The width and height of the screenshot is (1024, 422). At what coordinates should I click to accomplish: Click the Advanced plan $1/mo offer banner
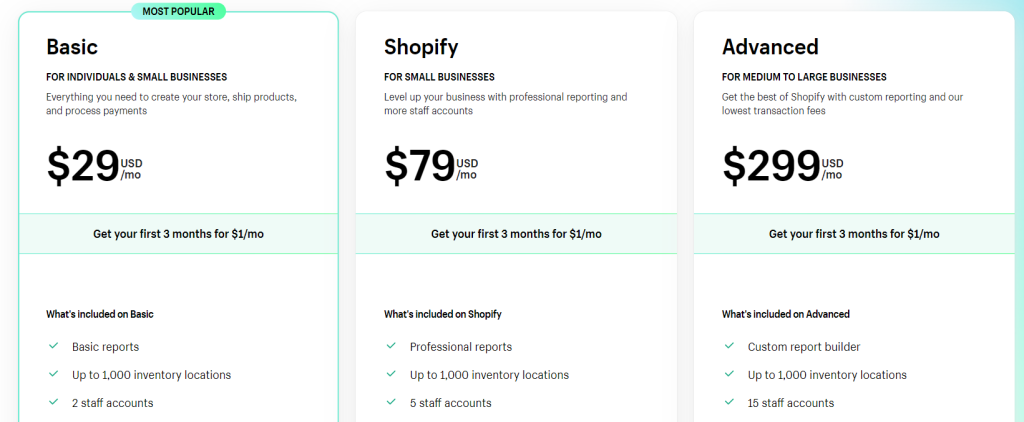point(854,234)
